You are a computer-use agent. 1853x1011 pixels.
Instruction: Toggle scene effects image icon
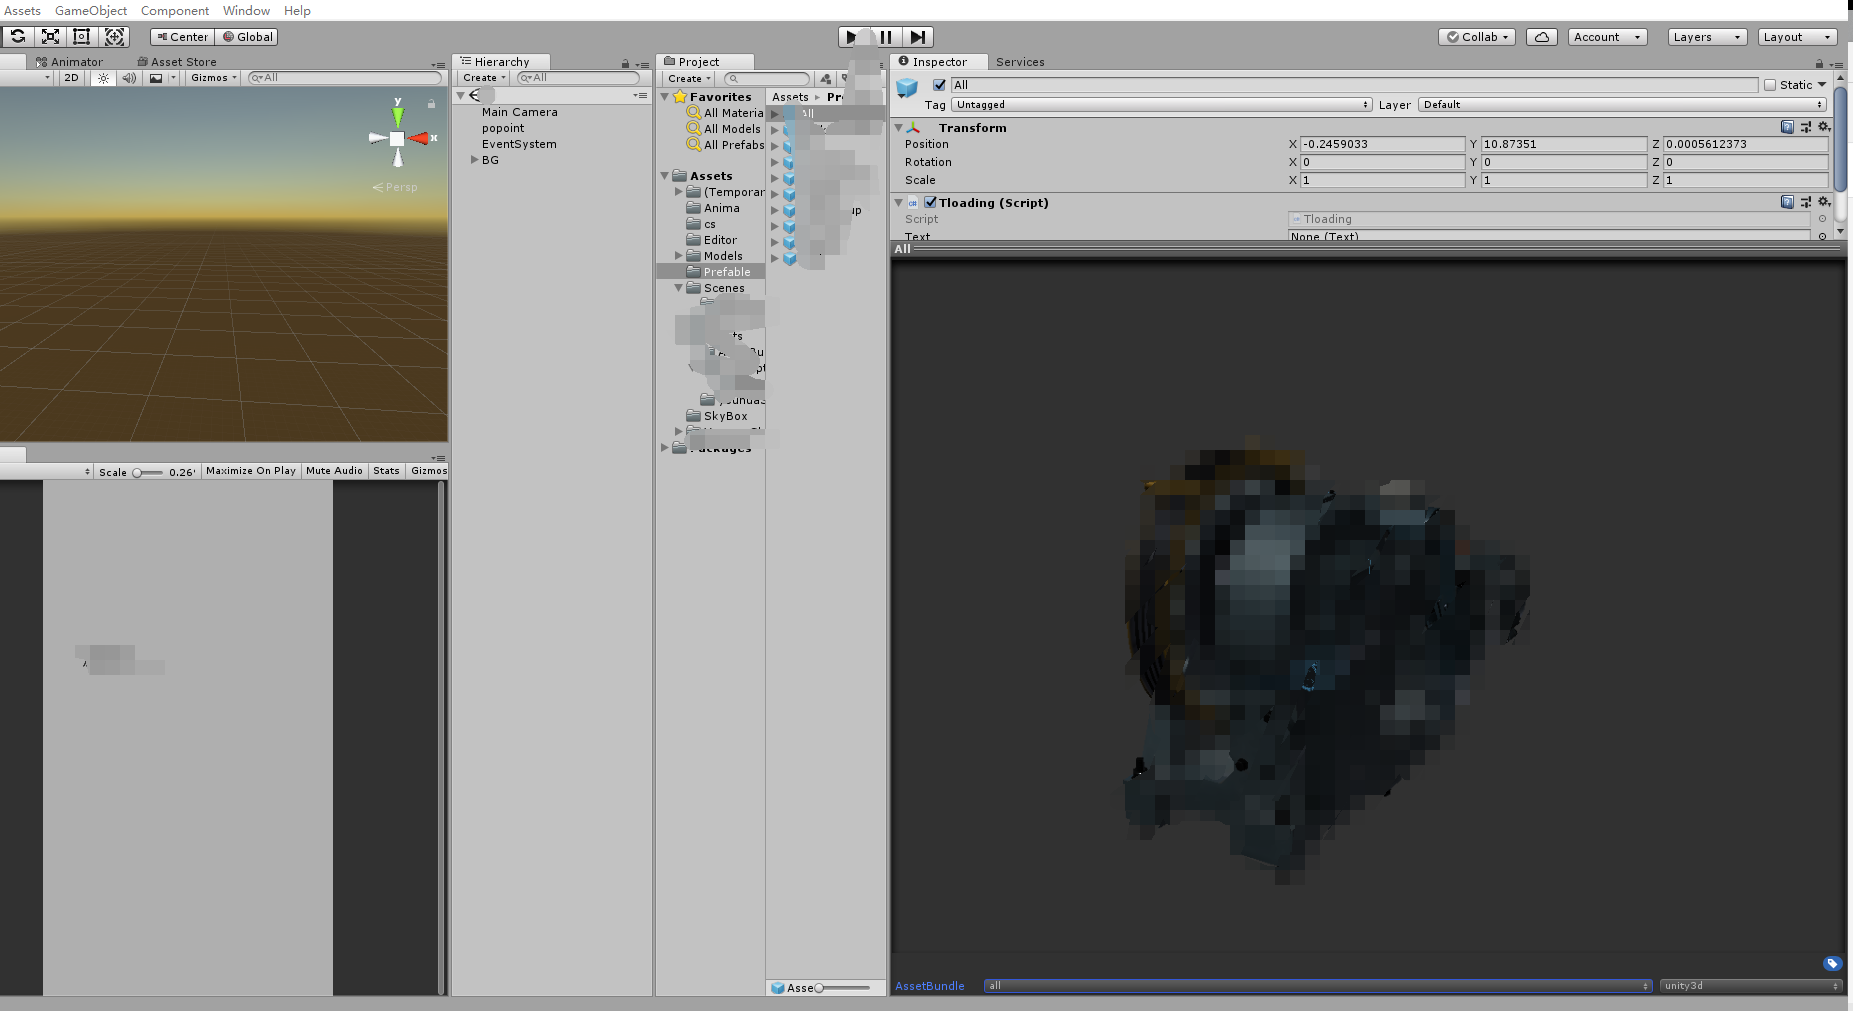tap(156, 78)
